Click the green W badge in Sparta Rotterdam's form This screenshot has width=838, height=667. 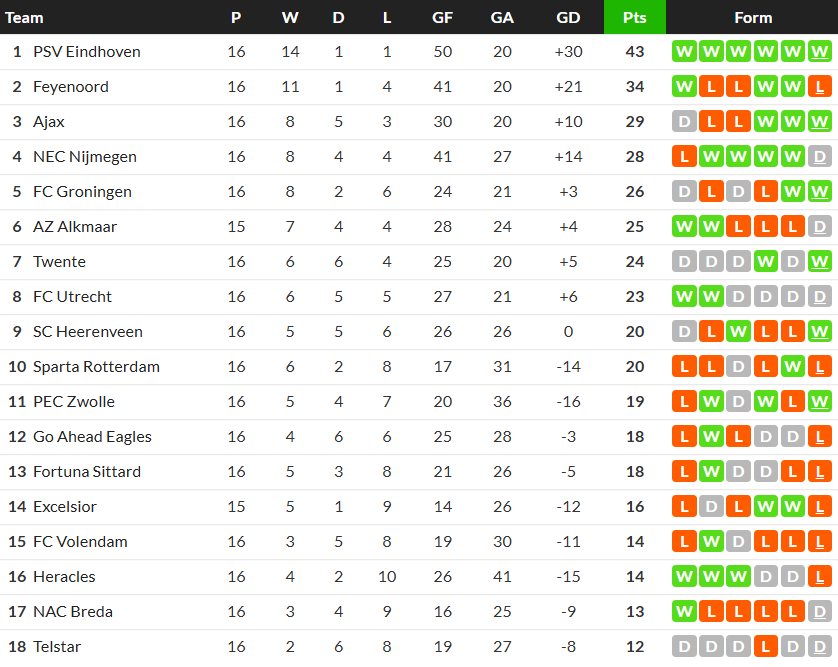tap(793, 366)
